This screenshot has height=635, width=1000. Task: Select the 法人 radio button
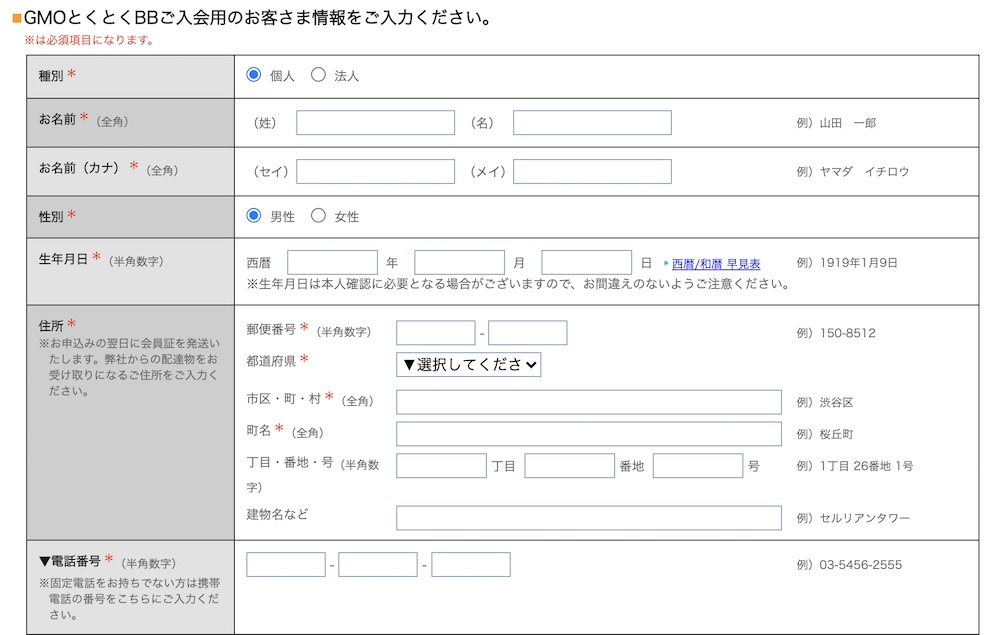click(318, 75)
